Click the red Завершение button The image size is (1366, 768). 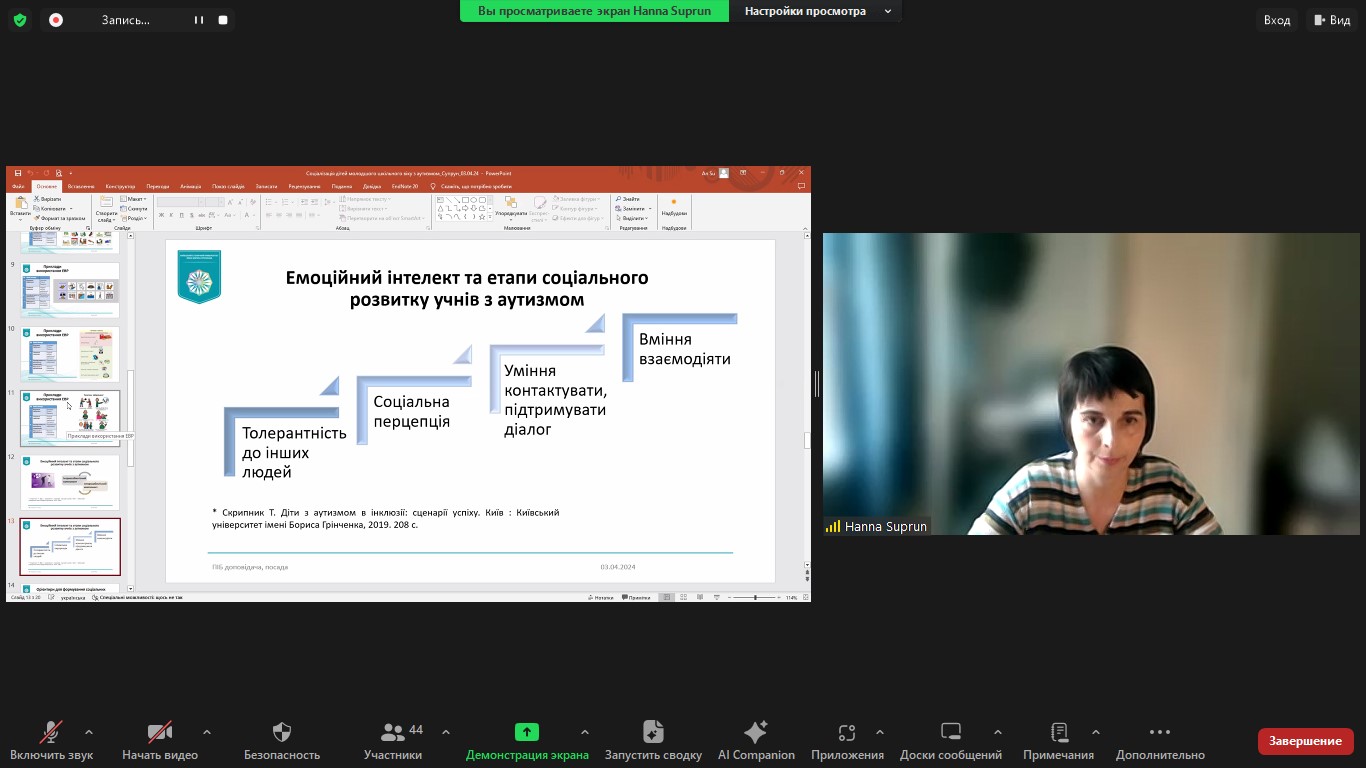point(1305,741)
